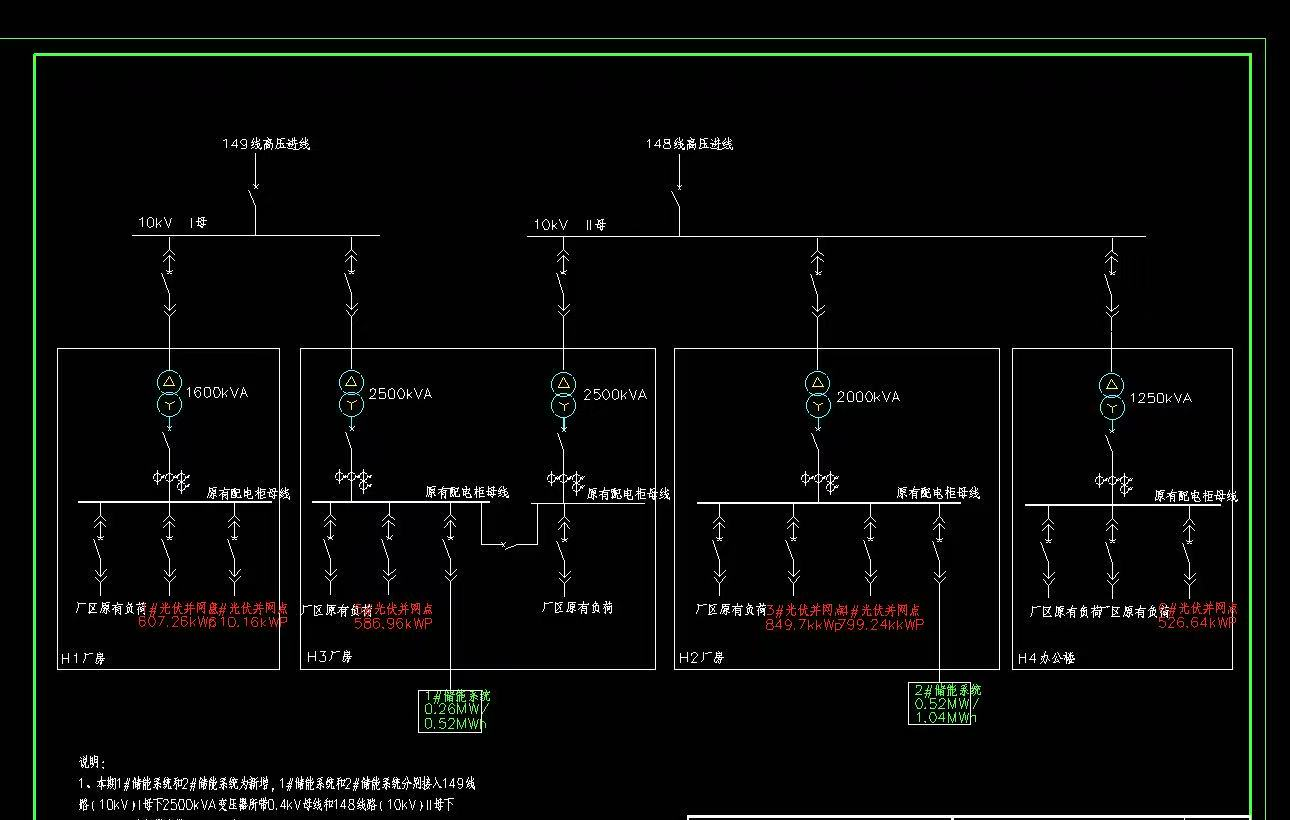Select the 1#储能系统 green box

[x=451, y=711]
